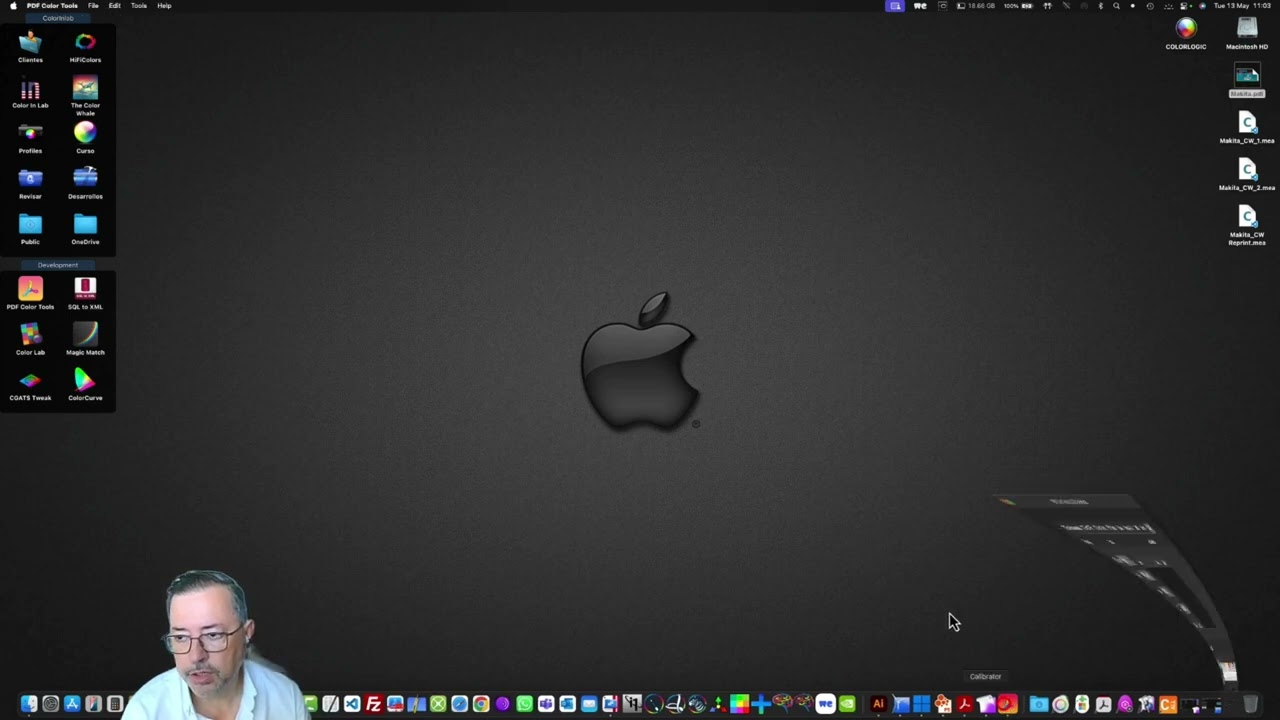Open the battery 100% status item
This screenshot has width=1280, height=720.
point(1018,6)
